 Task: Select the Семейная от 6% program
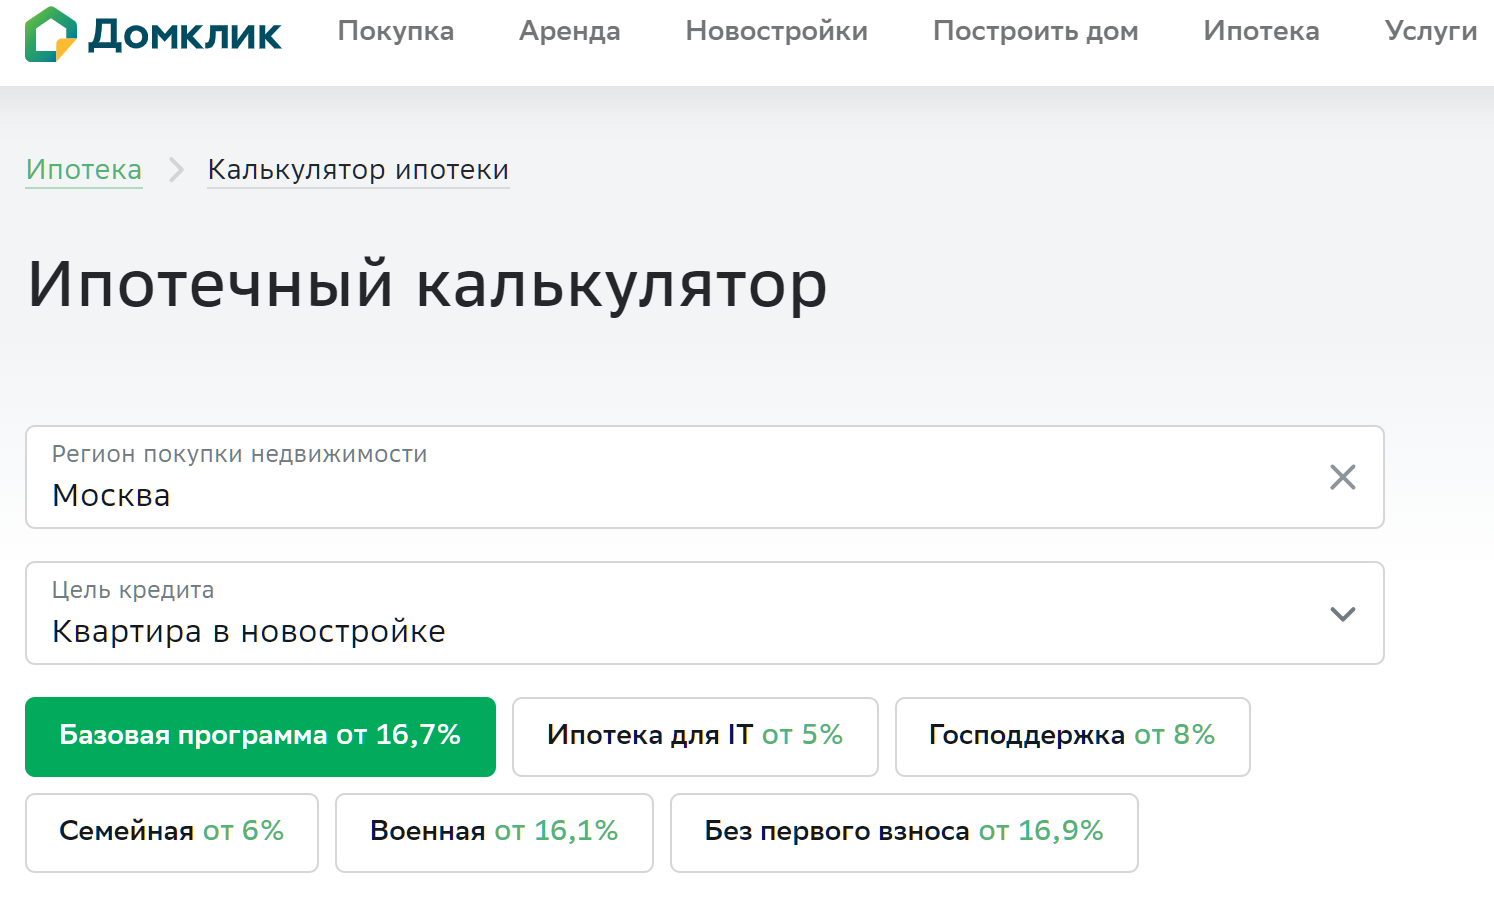tap(172, 833)
